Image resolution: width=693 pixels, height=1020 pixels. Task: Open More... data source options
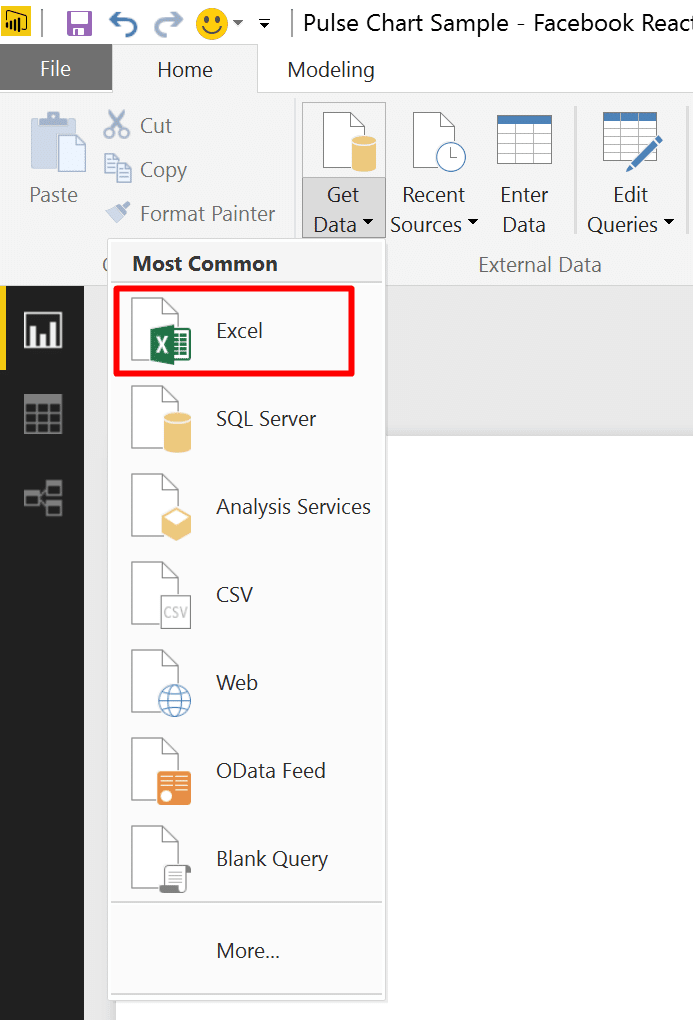coord(247,950)
